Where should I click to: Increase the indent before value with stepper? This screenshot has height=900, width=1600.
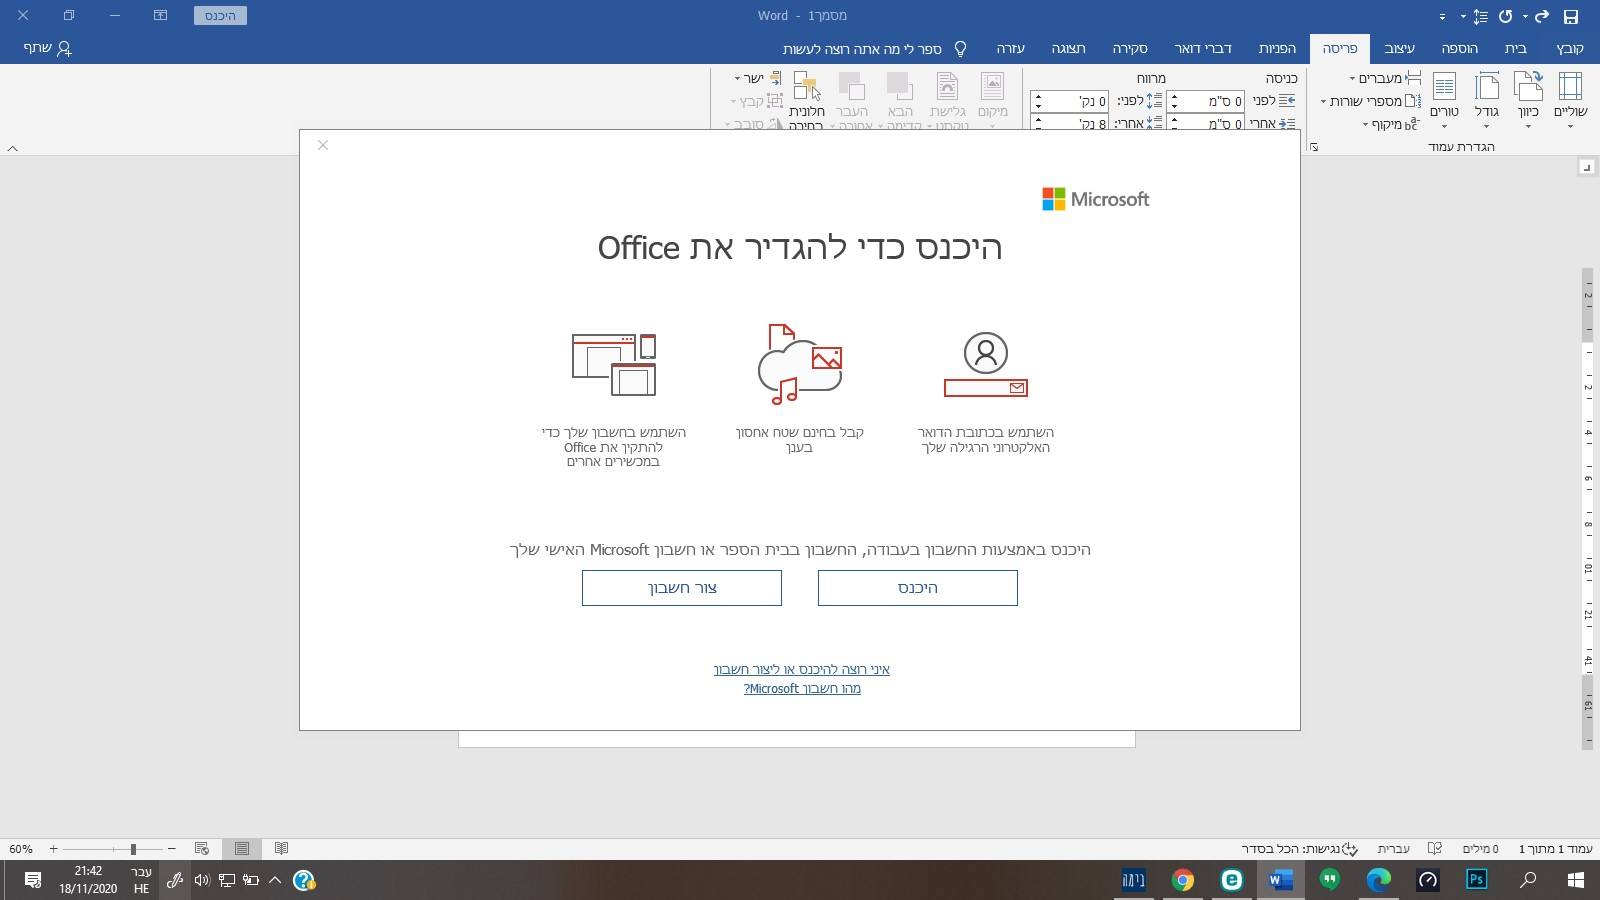point(1174,97)
